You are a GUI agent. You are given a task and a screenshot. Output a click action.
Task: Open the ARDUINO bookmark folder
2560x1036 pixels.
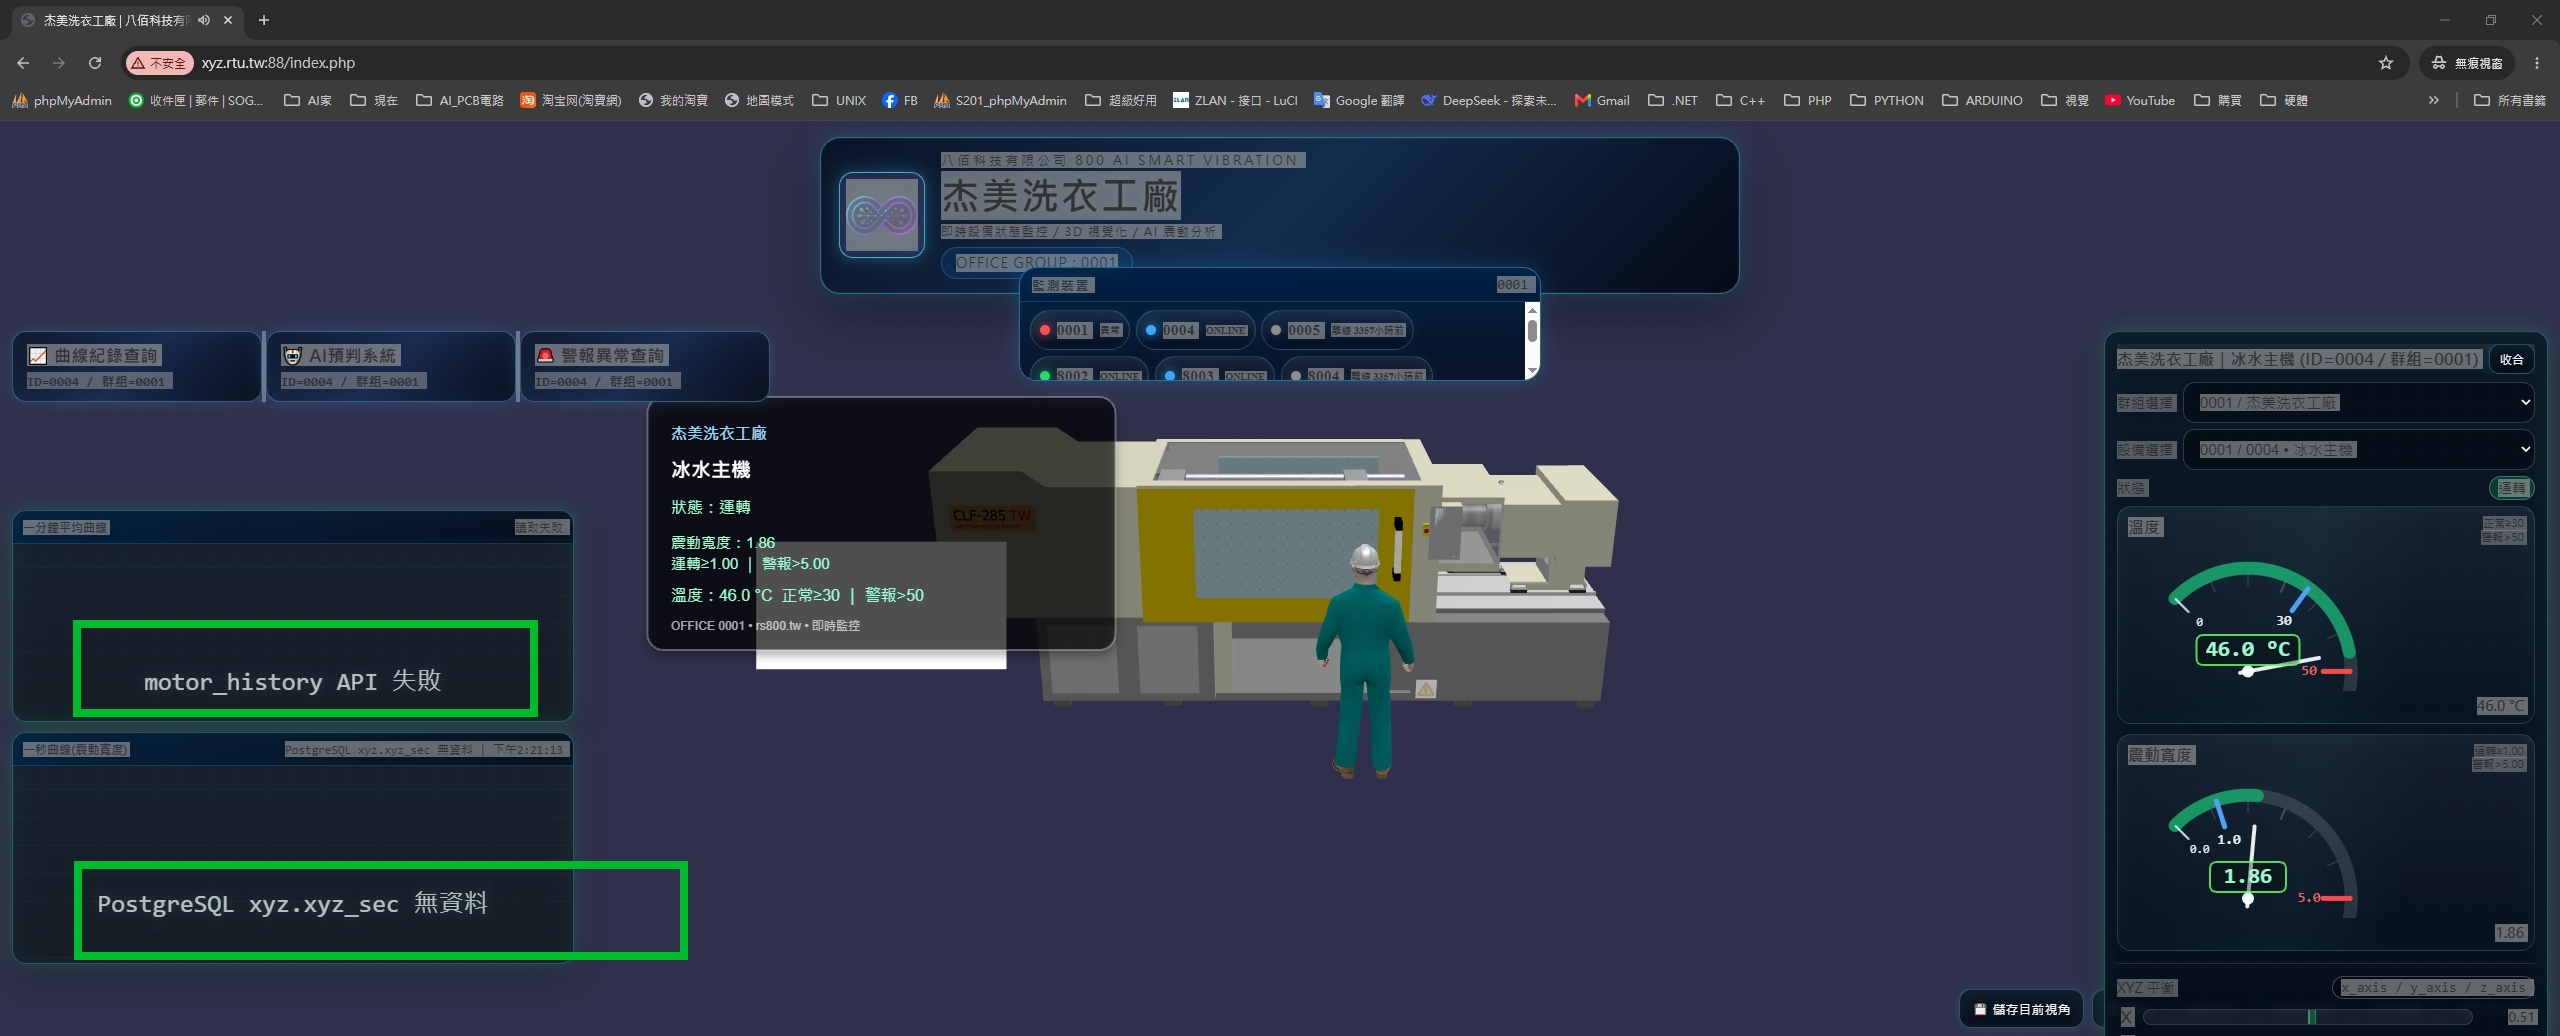1982,100
